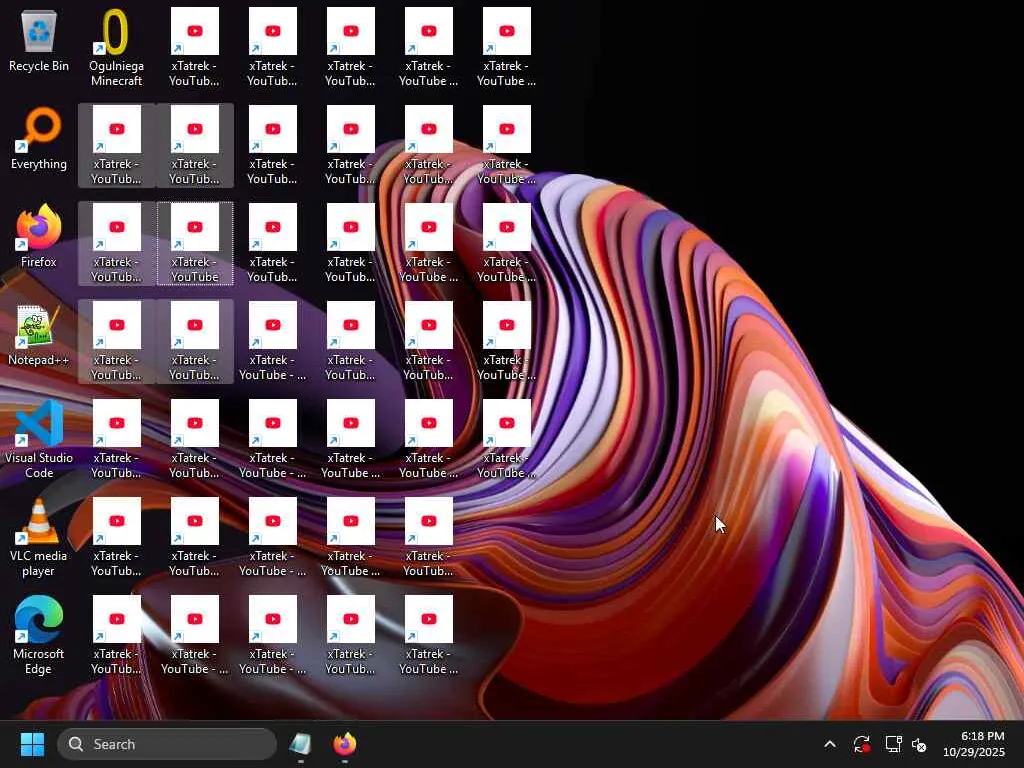Screen dimensions: 1024x768
Task: Select the VLC media player shortcut
Action: coord(39,537)
